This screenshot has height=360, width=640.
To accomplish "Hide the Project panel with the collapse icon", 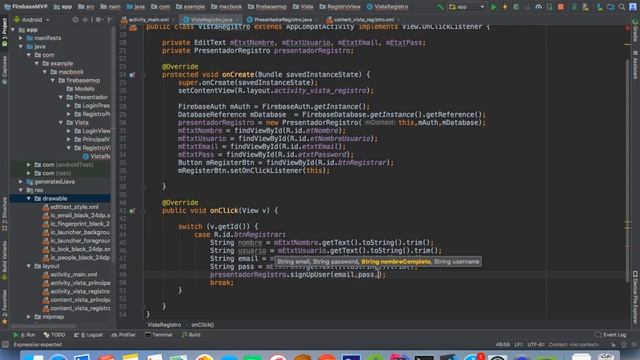I will 109,20.
